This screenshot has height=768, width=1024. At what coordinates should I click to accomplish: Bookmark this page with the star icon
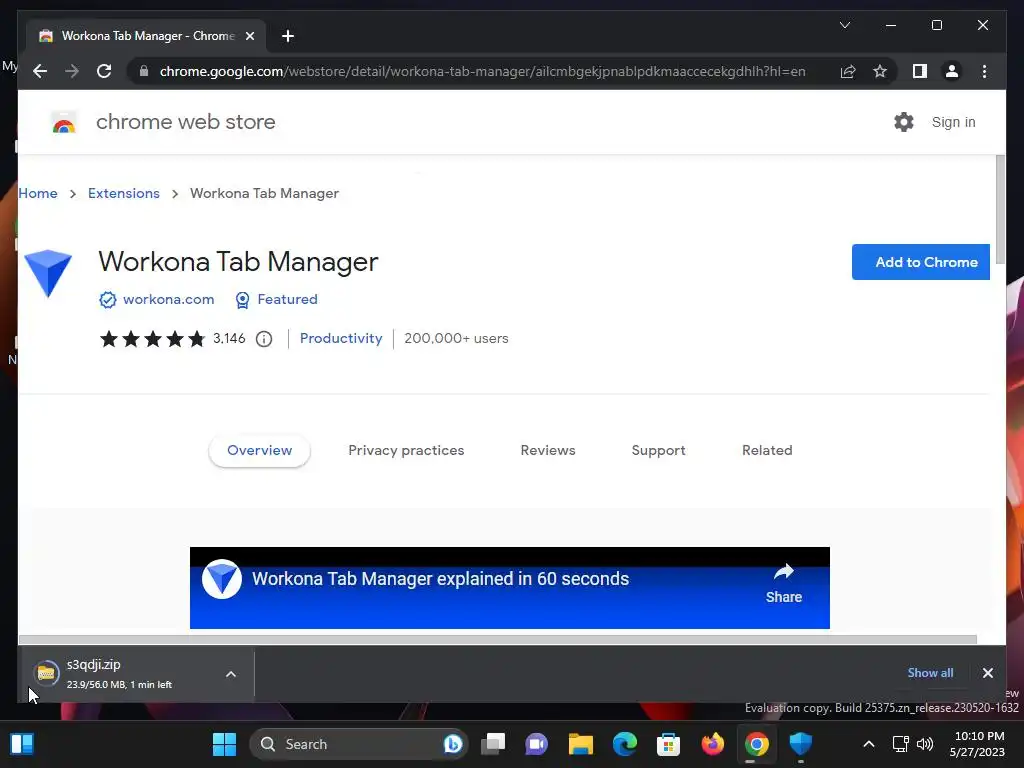[880, 71]
